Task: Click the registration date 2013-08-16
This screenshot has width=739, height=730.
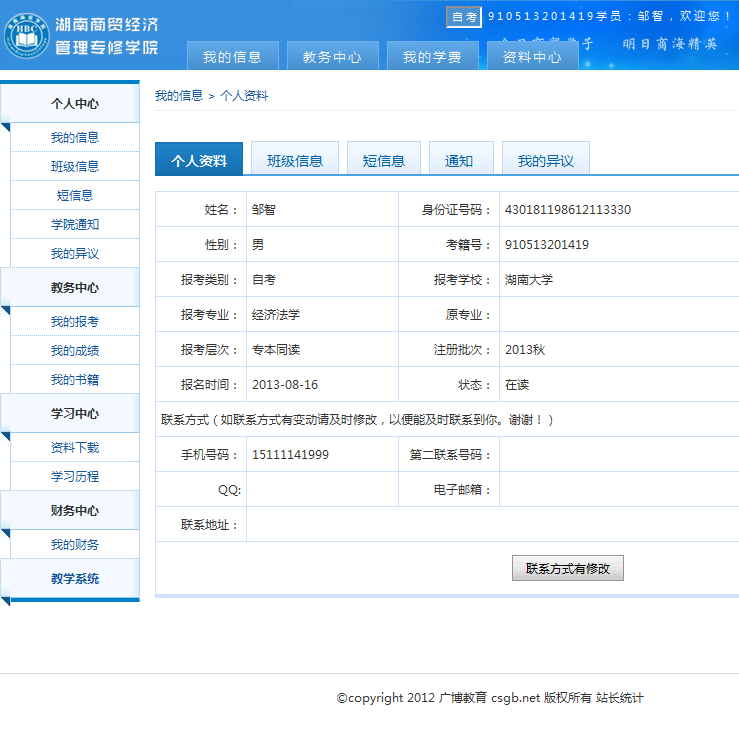Action: 285,385
